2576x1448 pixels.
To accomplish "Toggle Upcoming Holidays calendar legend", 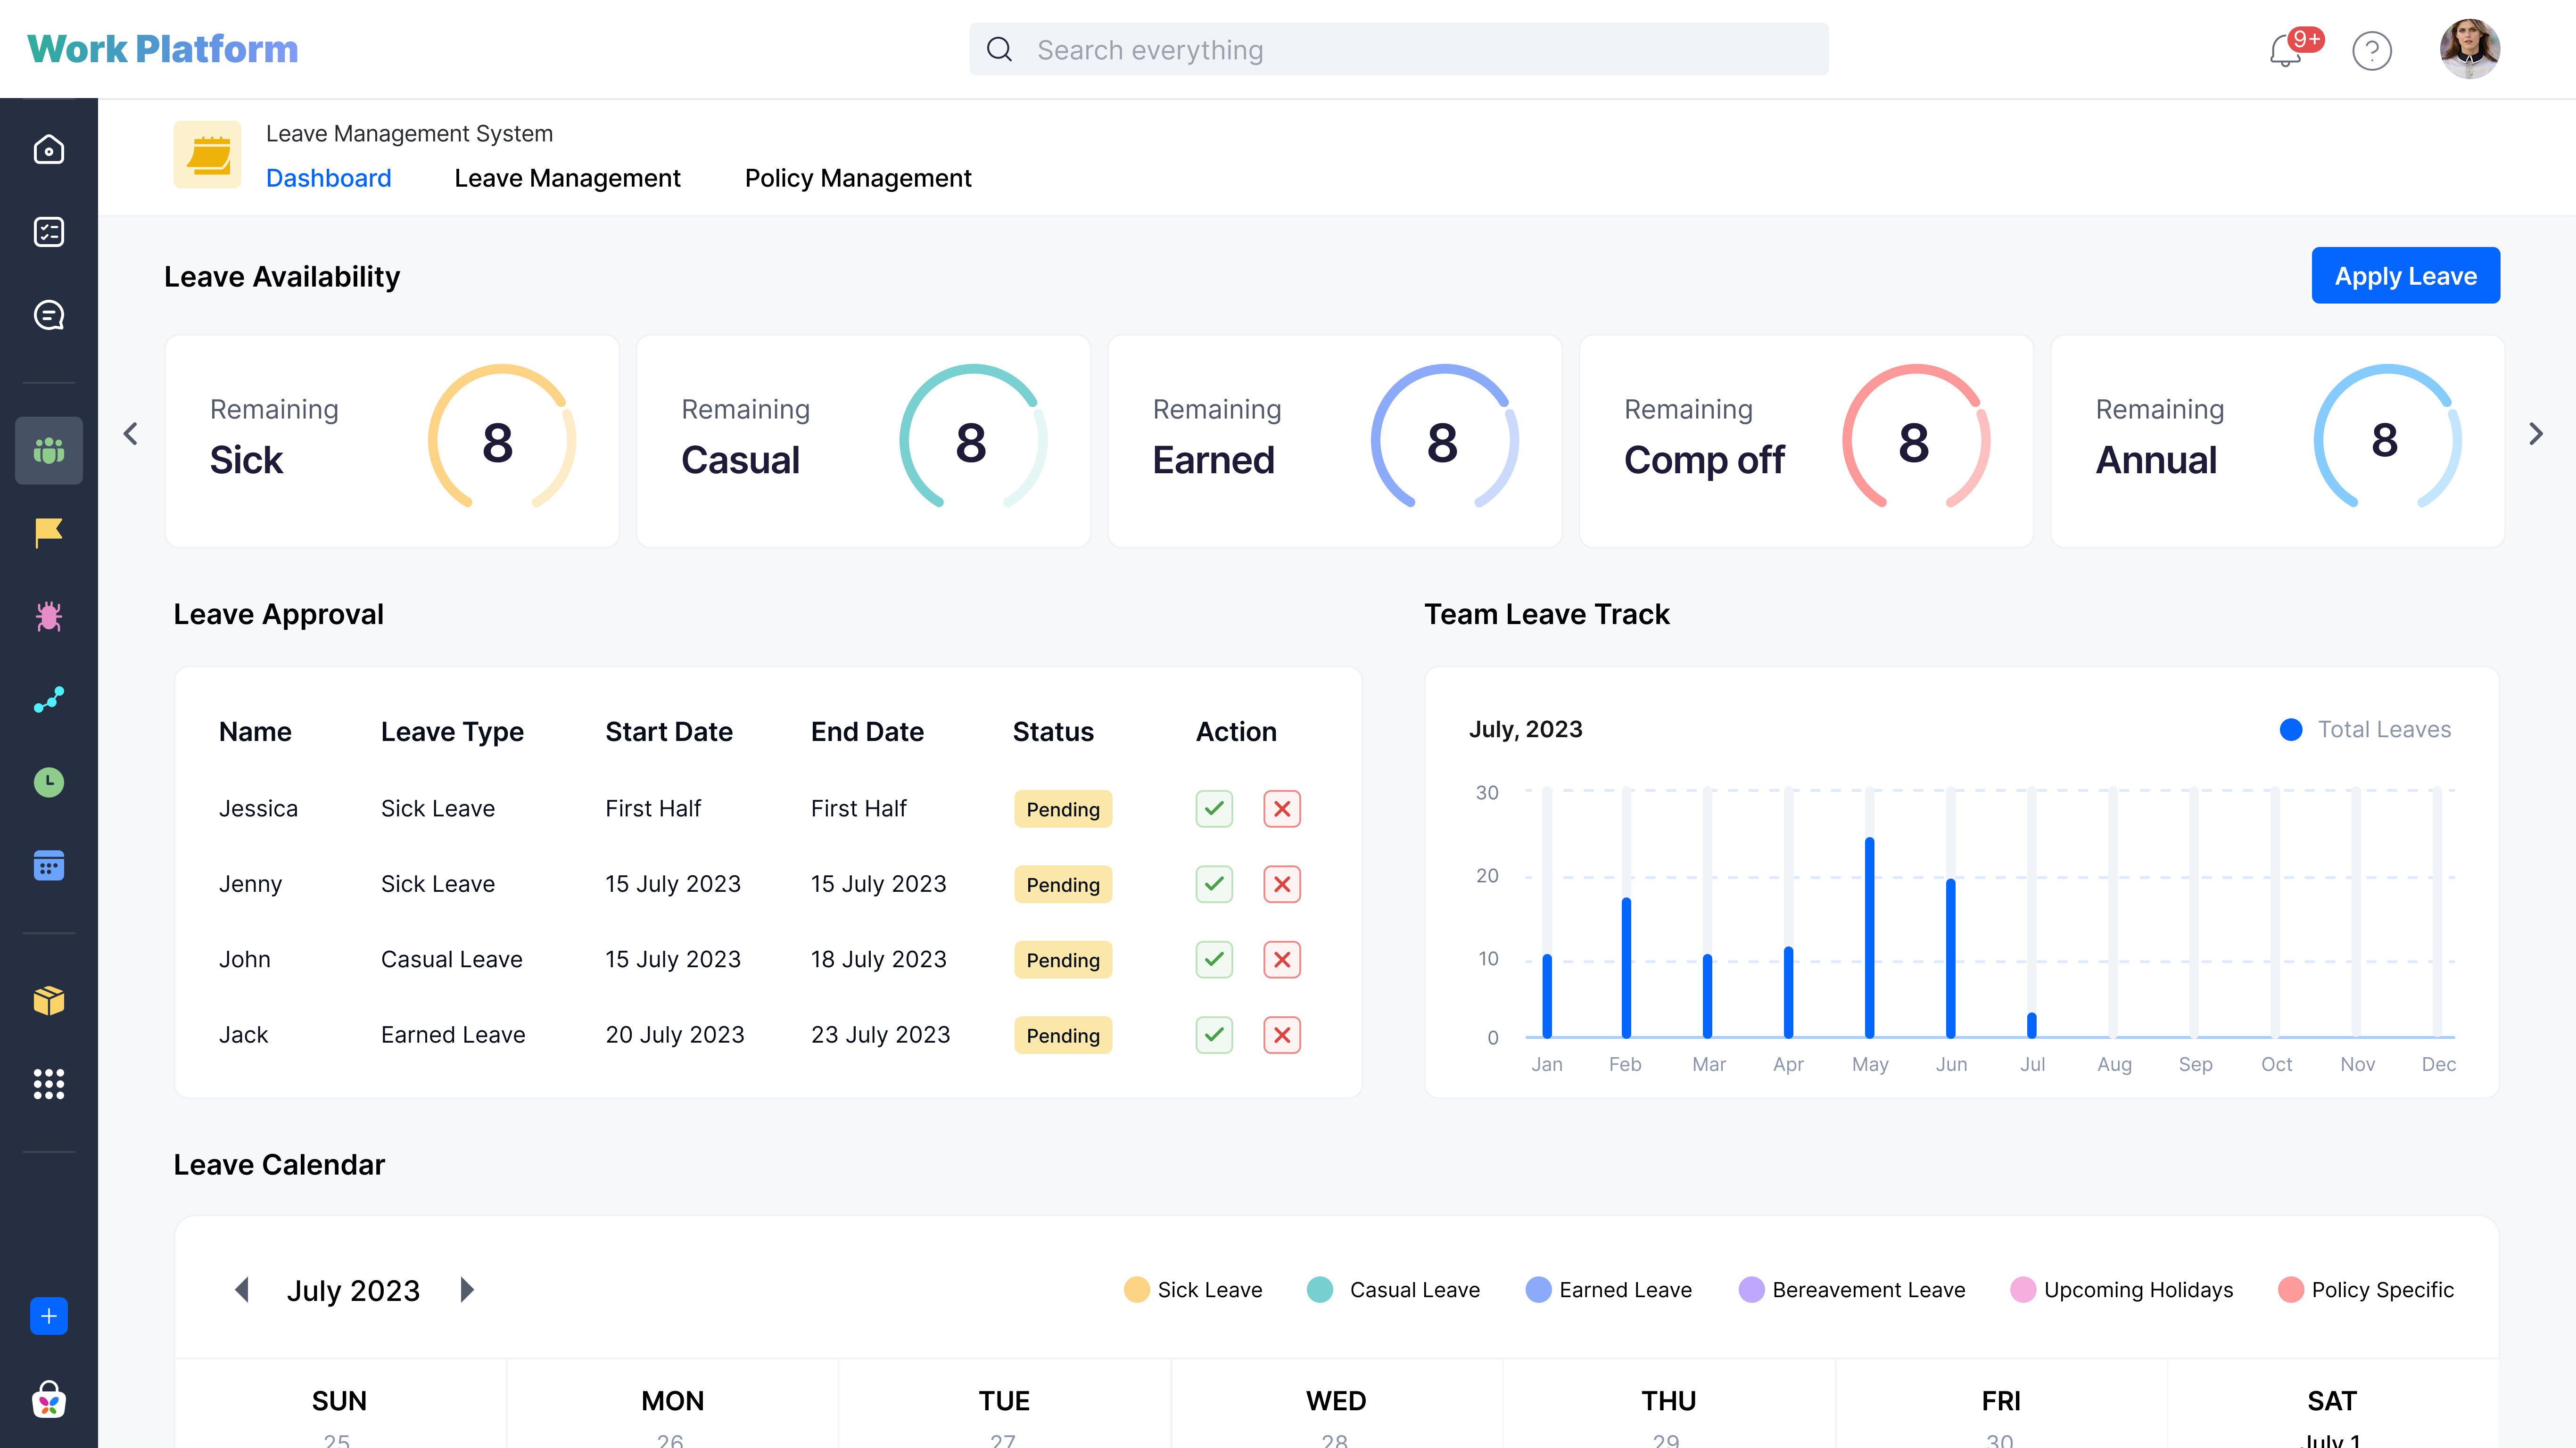I will [2121, 1290].
